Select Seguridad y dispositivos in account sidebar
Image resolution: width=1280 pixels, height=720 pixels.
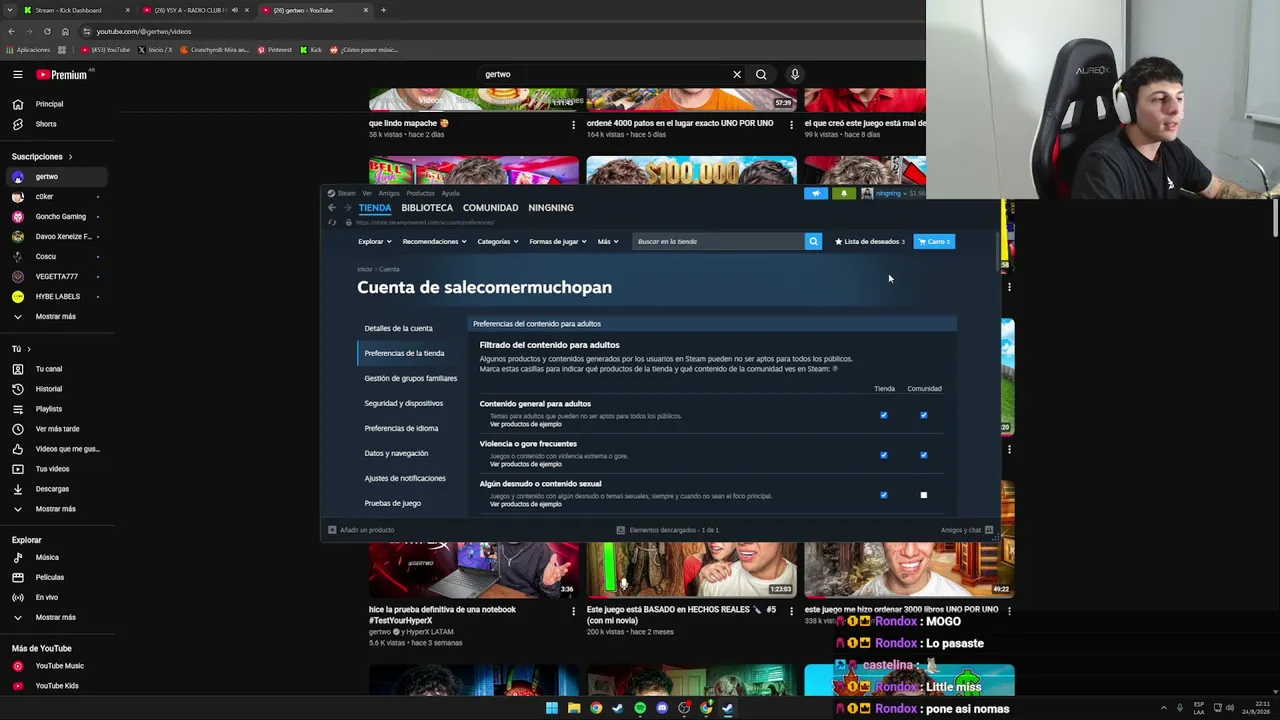pos(403,403)
